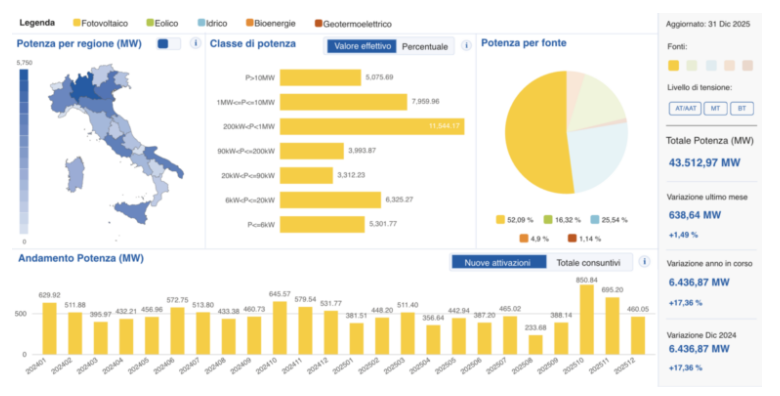The image size is (780, 396).
Task: Click the 7,959.96 bar value label
Action: [425, 101]
